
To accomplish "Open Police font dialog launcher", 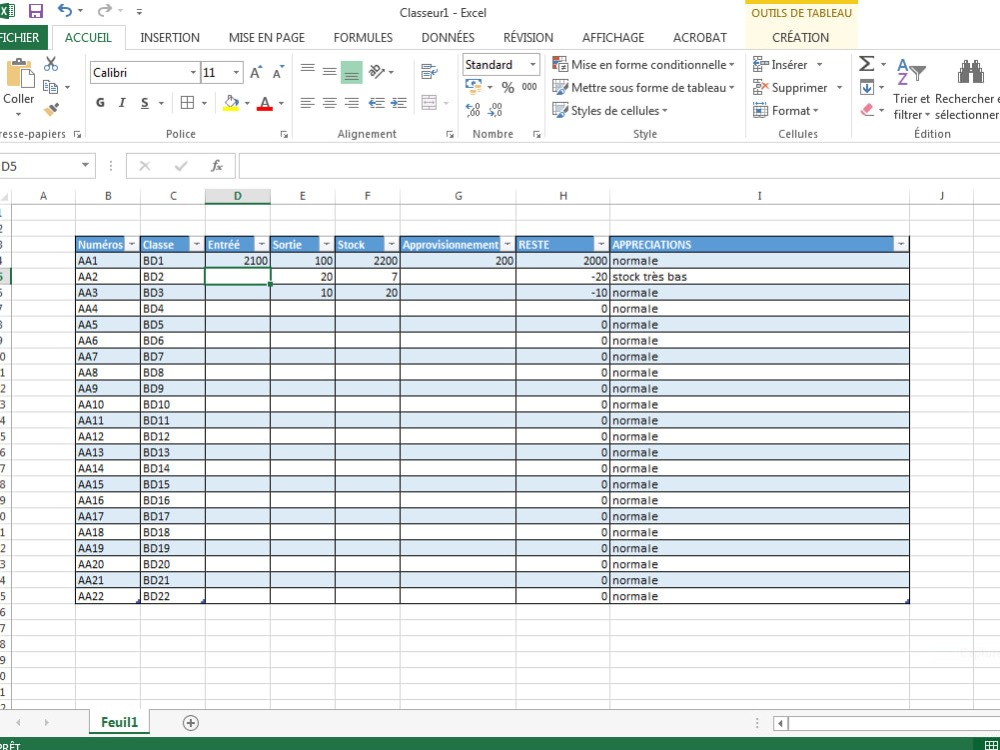I will [x=284, y=135].
